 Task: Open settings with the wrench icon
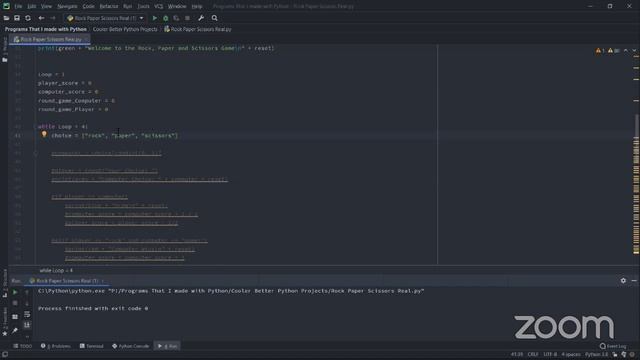201,18
